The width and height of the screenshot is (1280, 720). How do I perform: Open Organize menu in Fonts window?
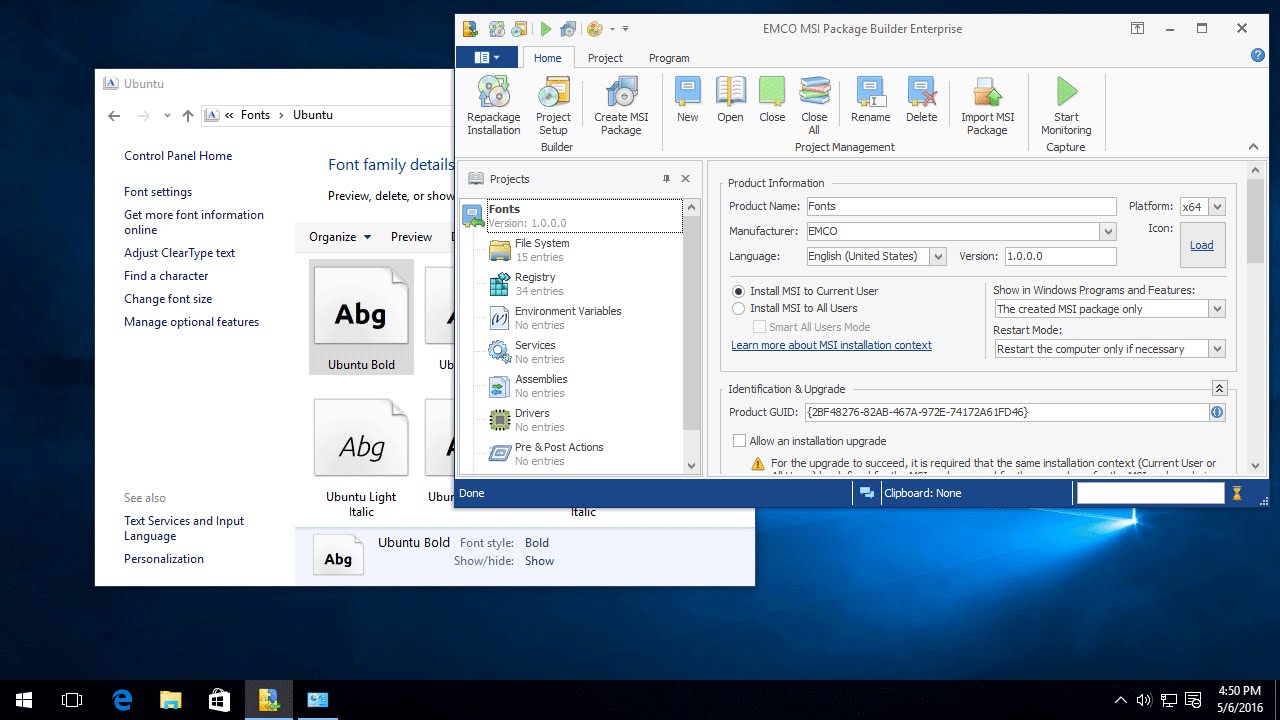tap(340, 237)
